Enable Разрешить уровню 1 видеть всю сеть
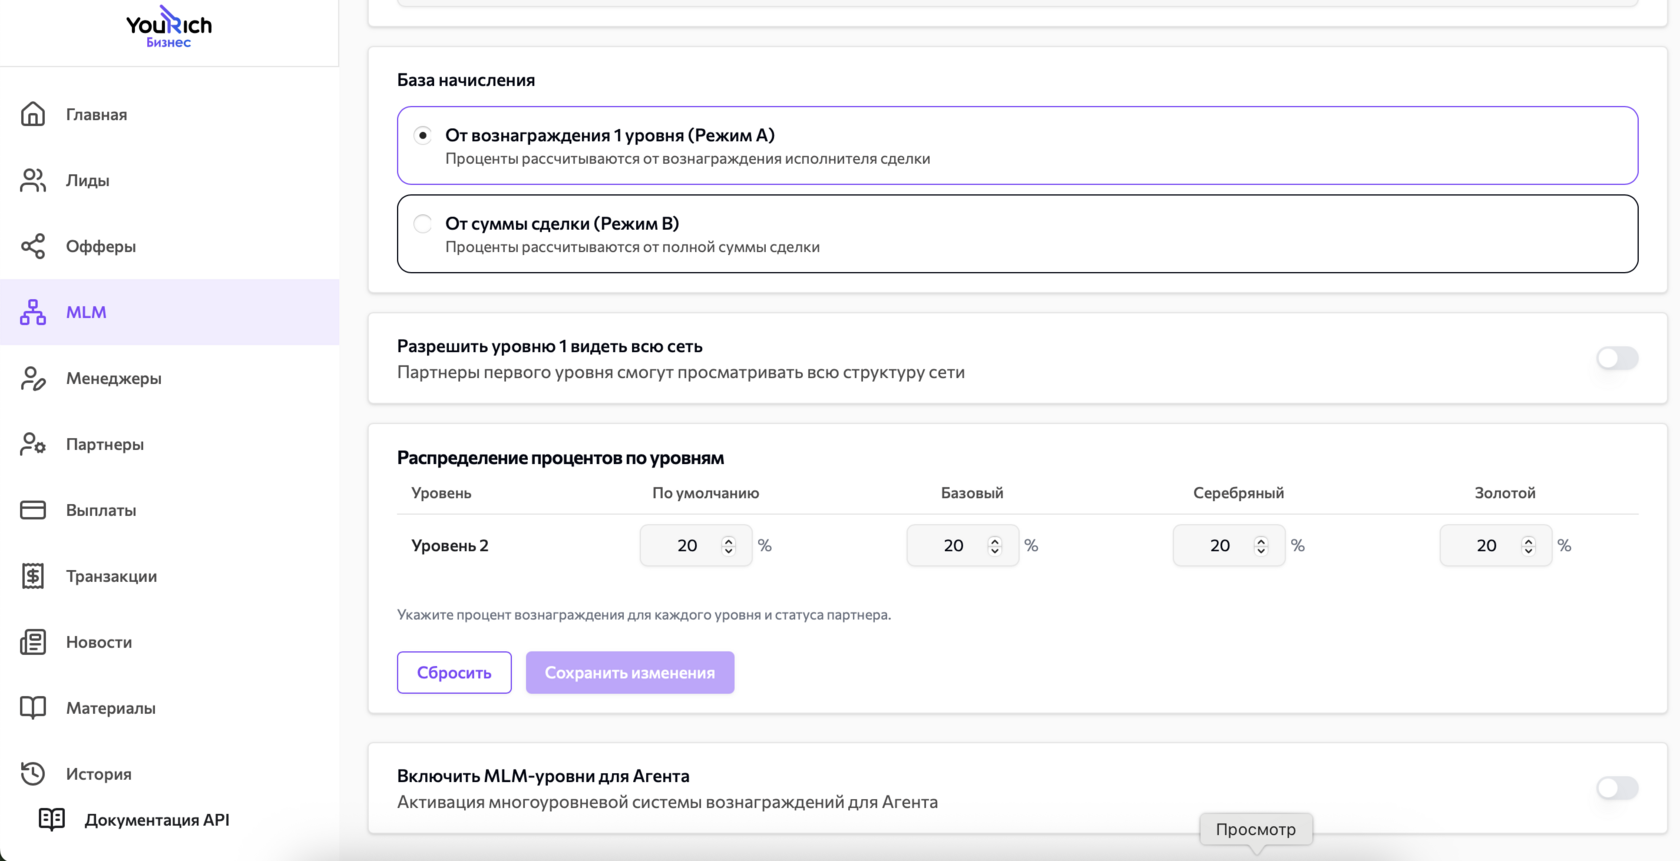The height and width of the screenshot is (861, 1680). pos(1616,358)
